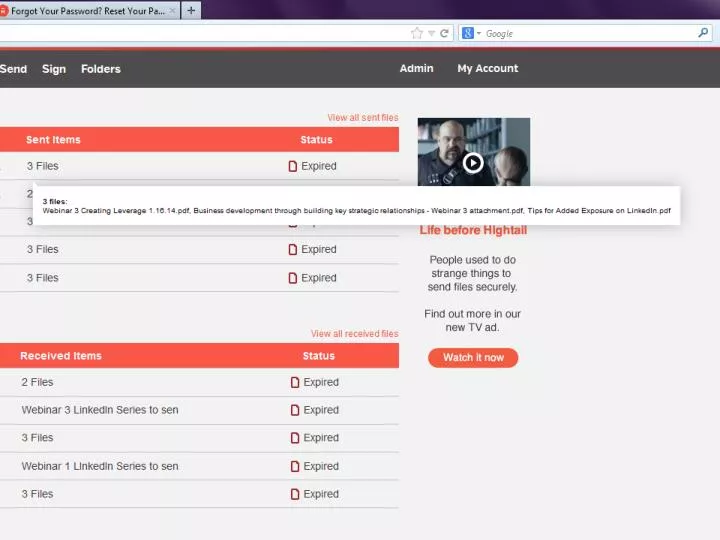Click expired icon in last received row
Image resolution: width=720 pixels, height=540 pixels.
click(295, 494)
